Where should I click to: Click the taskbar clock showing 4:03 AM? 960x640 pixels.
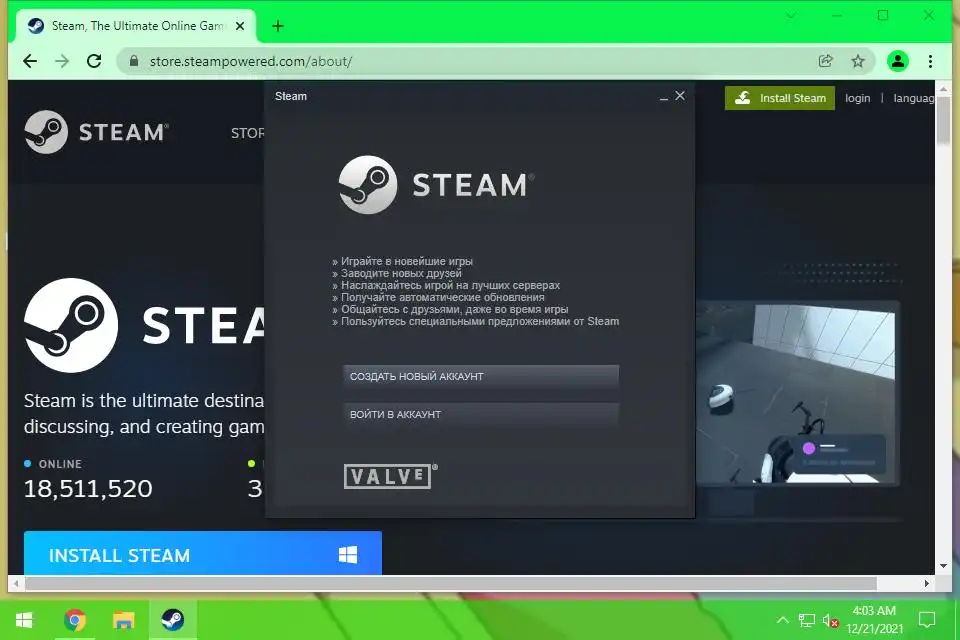click(874, 620)
